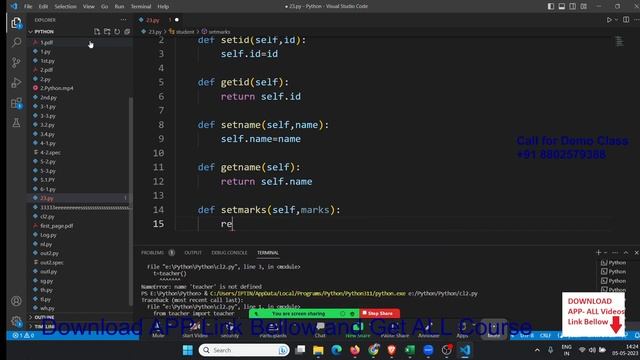Open the Manage gear icon

coord(16,321)
